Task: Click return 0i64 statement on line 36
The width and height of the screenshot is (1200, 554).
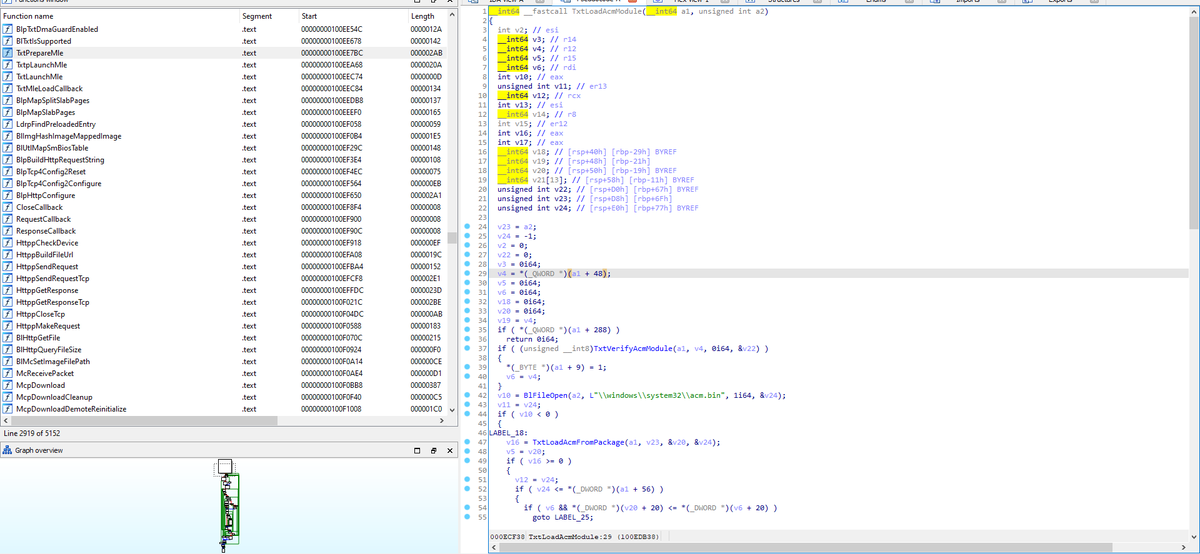Action: [532, 338]
